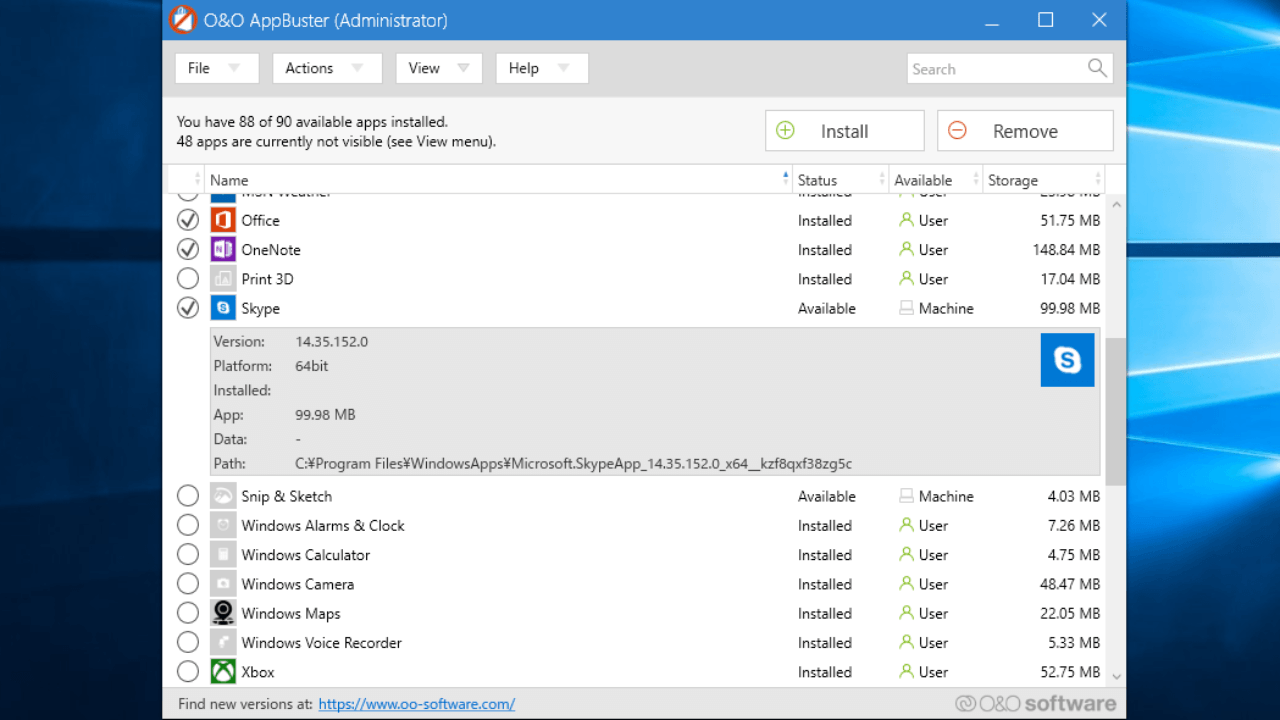This screenshot has width=1280, height=720.
Task: Click the O&O AppBuster title bar logo
Action: [x=182, y=20]
